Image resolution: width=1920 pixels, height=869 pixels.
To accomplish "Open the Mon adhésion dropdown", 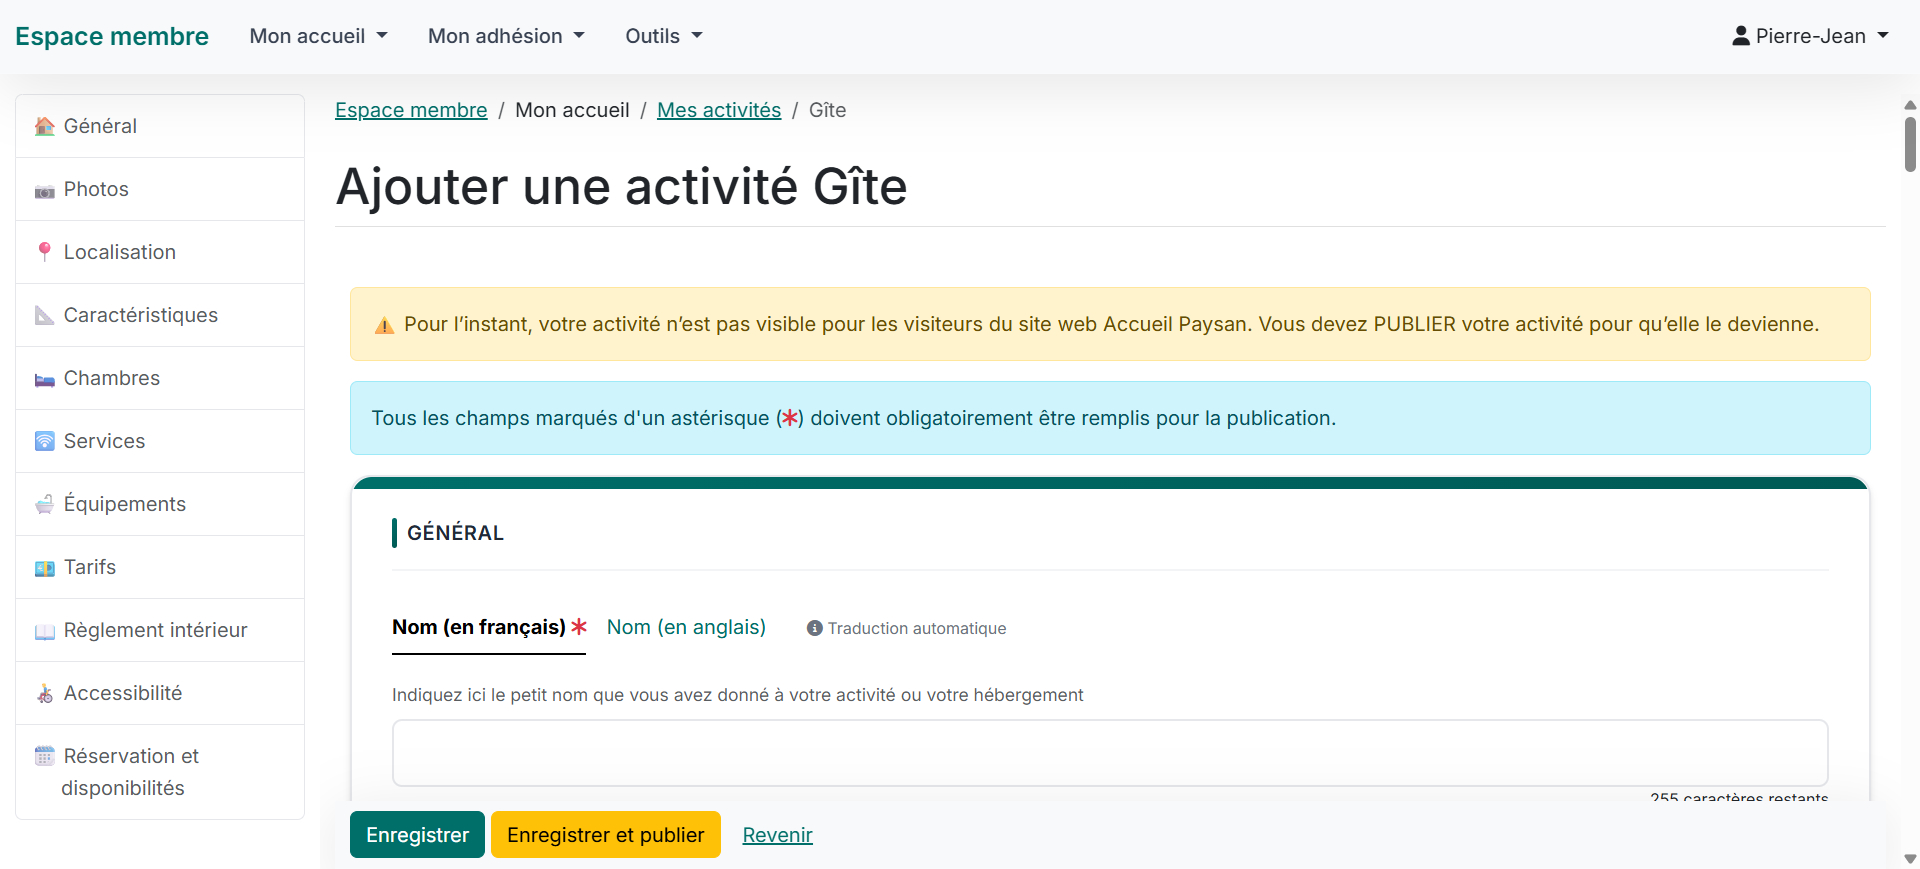I will coord(506,36).
